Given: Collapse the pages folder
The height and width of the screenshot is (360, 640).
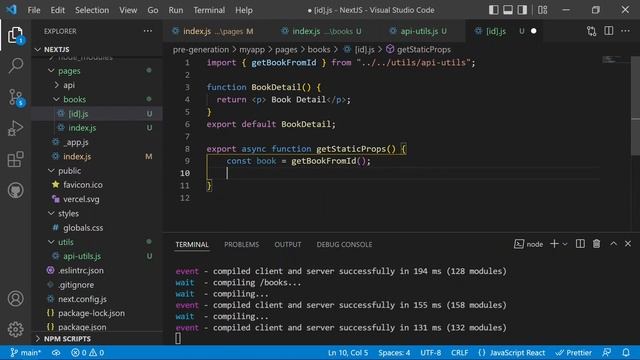Looking at the screenshot, I should click(97, 71).
